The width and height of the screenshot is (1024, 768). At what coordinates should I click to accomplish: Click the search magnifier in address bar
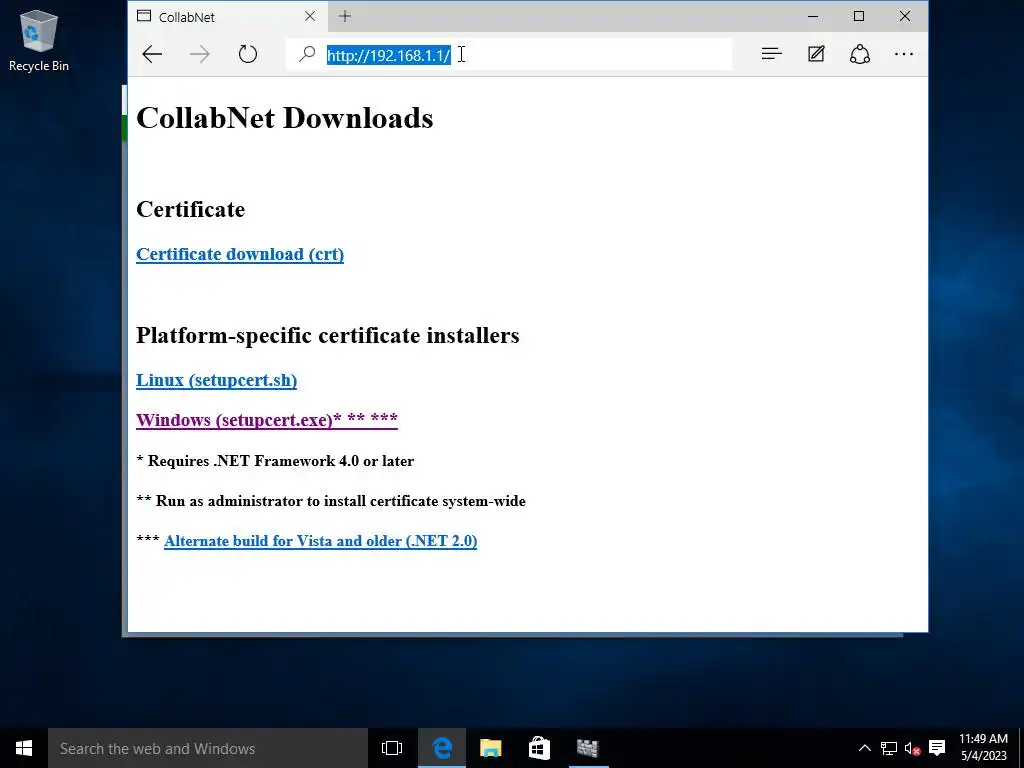pos(307,54)
